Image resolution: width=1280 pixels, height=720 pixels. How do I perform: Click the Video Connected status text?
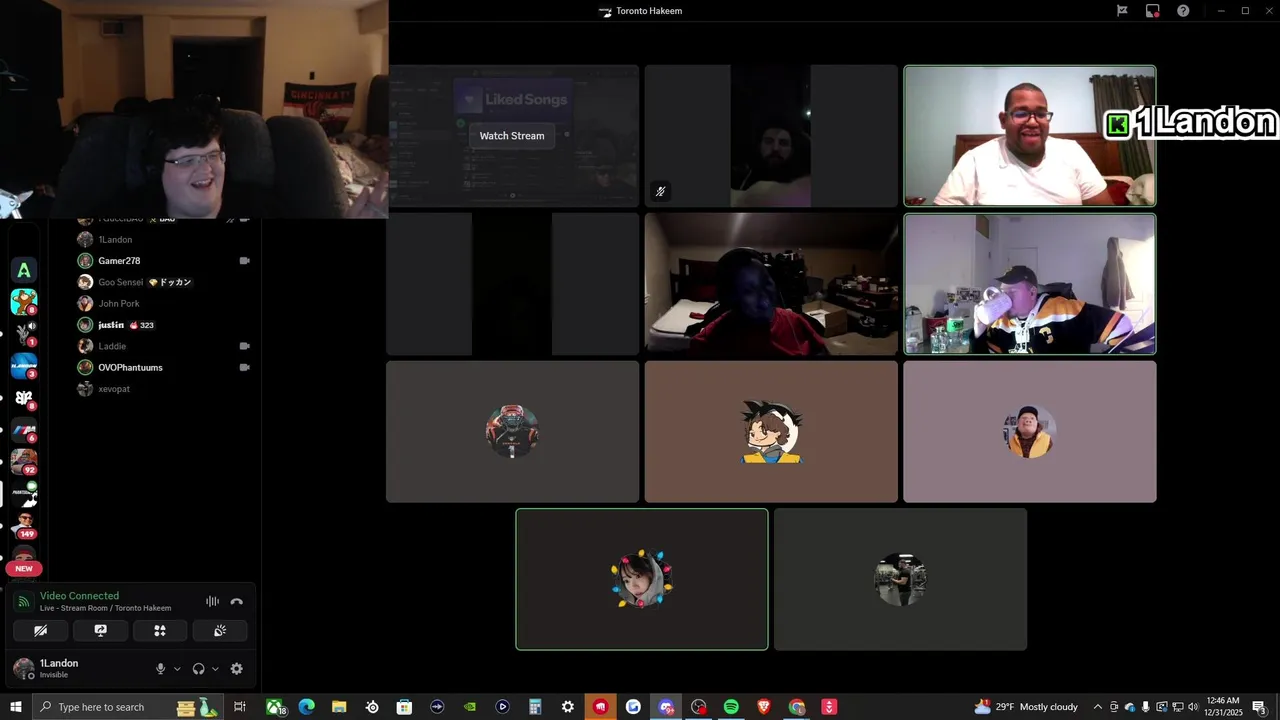(79, 596)
